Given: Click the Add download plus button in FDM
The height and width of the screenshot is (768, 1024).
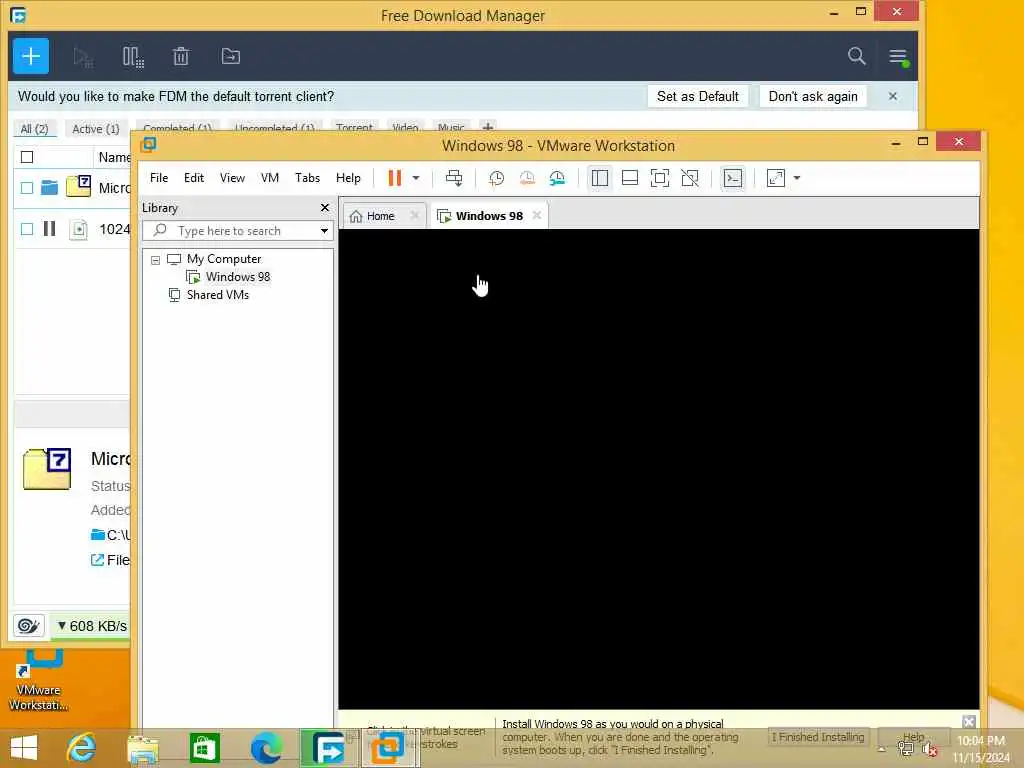Looking at the screenshot, I should 31,56.
